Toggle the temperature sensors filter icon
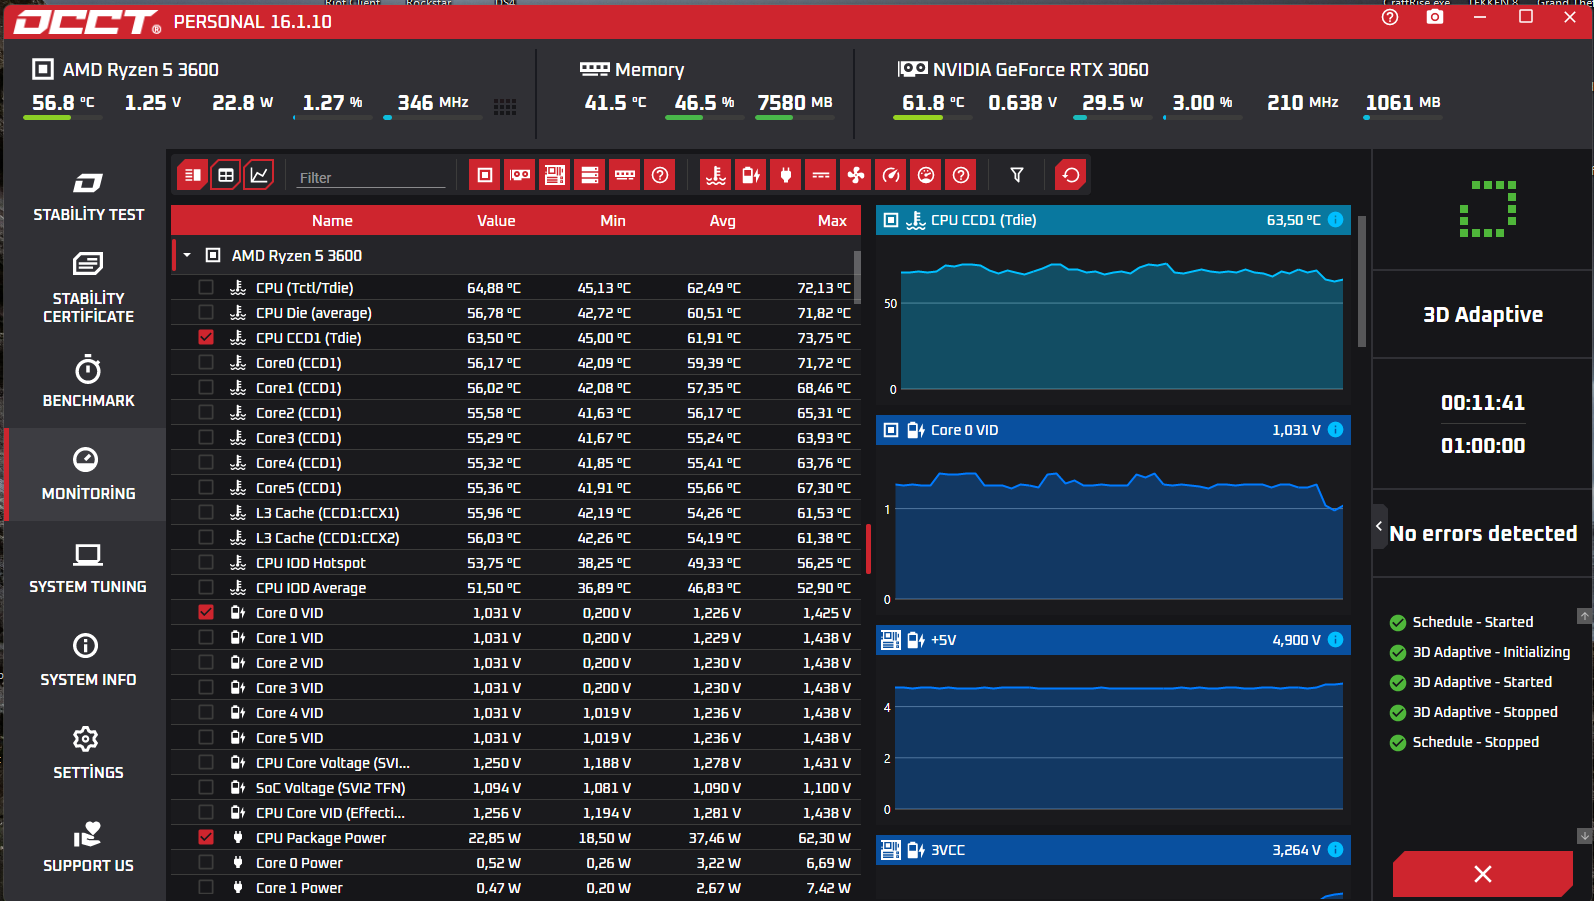The height and width of the screenshot is (901, 1594). [x=716, y=175]
